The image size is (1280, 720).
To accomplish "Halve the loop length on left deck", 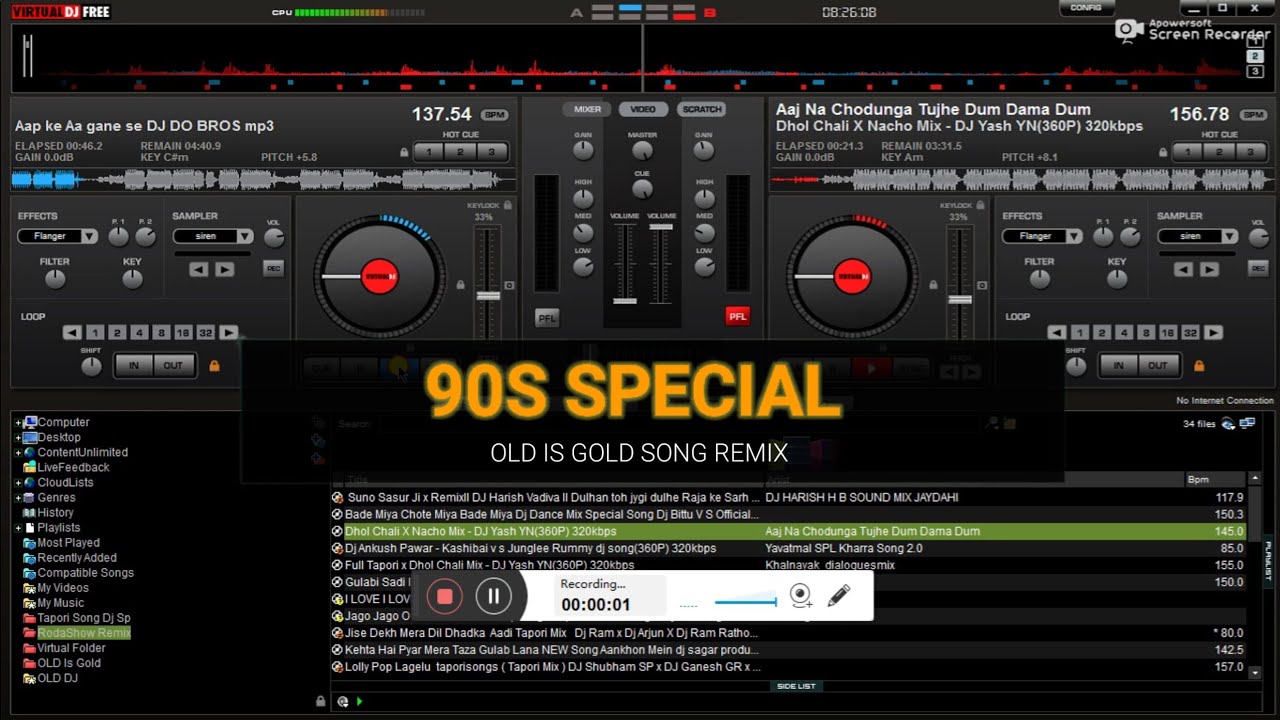I will pos(72,333).
